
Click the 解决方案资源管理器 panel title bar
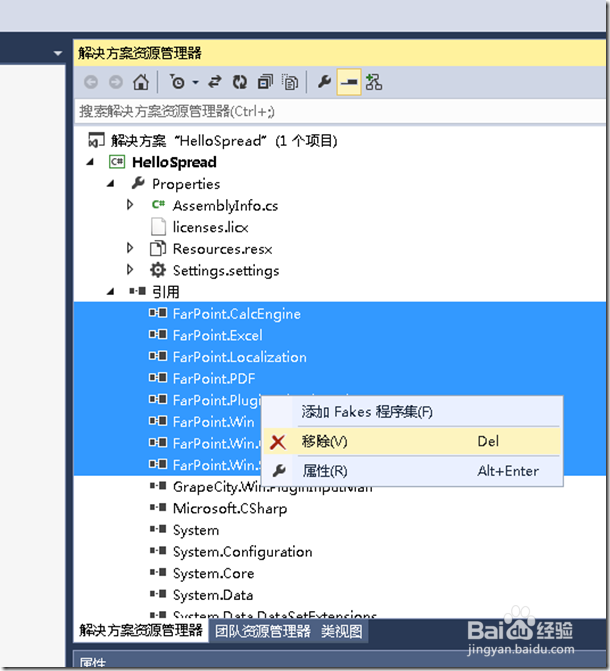click(340, 53)
